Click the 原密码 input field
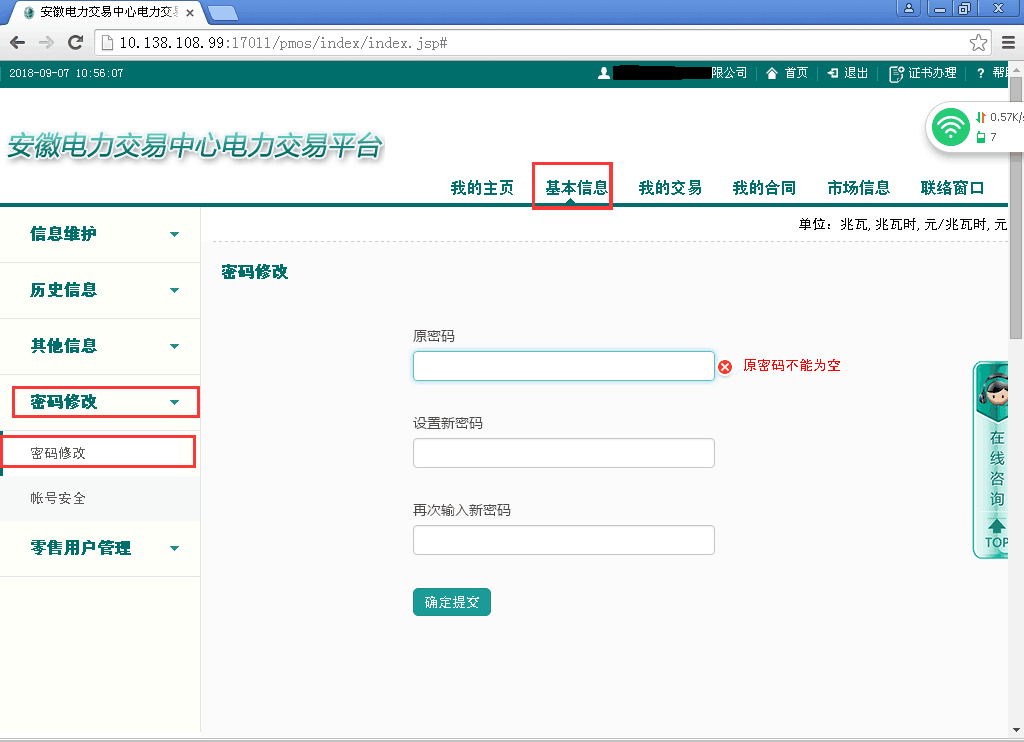This screenshot has width=1024, height=742. pyautogui.click(x=563, y=366)
